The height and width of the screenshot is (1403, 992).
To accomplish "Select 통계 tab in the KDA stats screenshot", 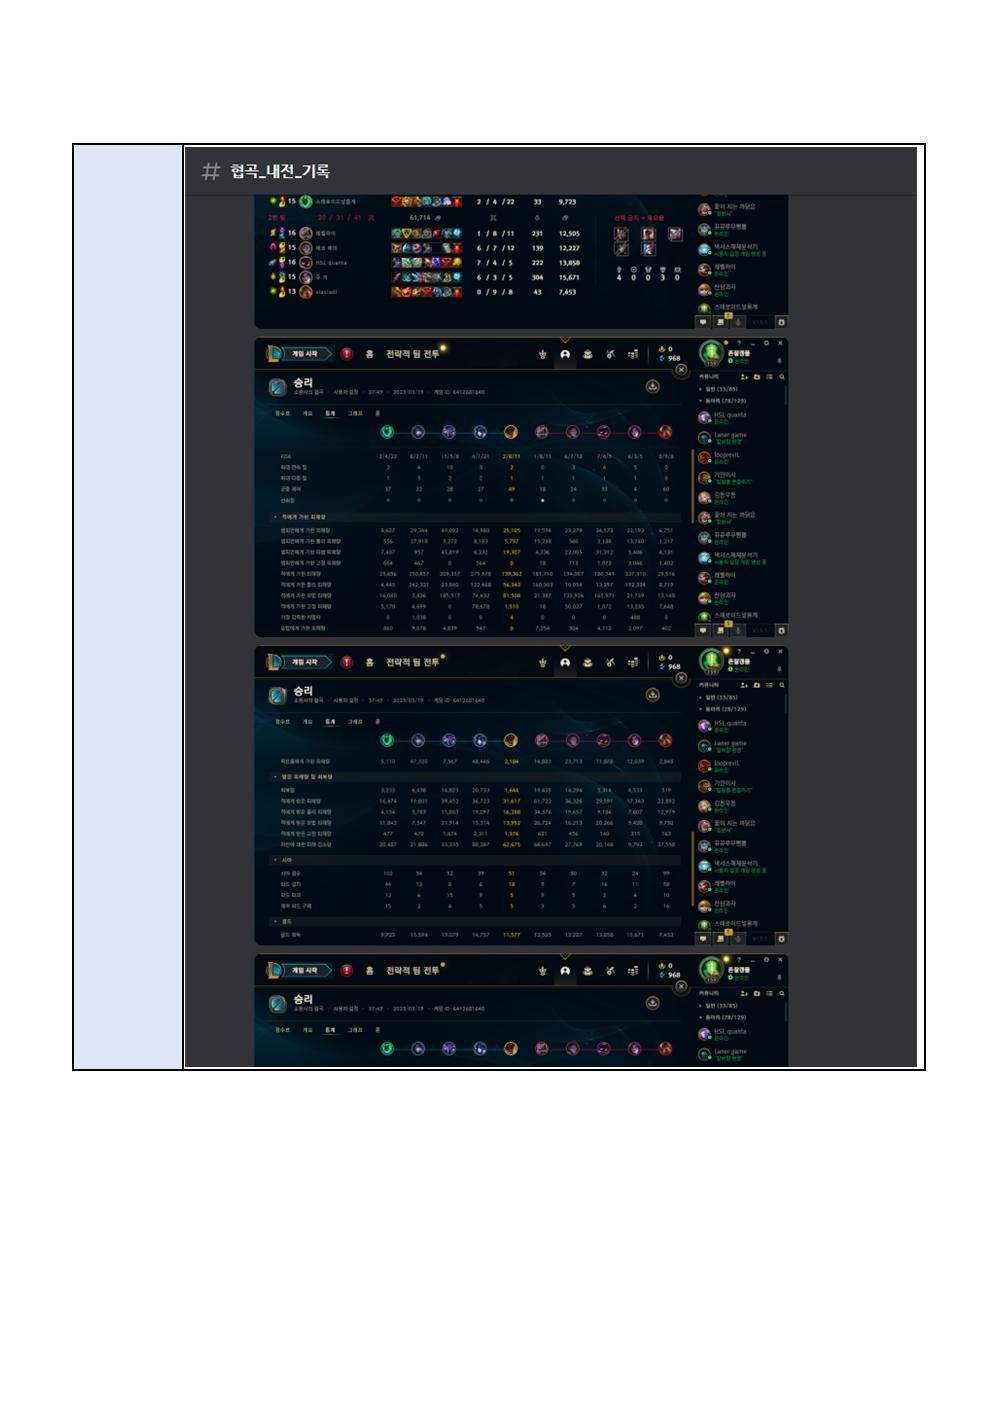I will coord(329,413).
